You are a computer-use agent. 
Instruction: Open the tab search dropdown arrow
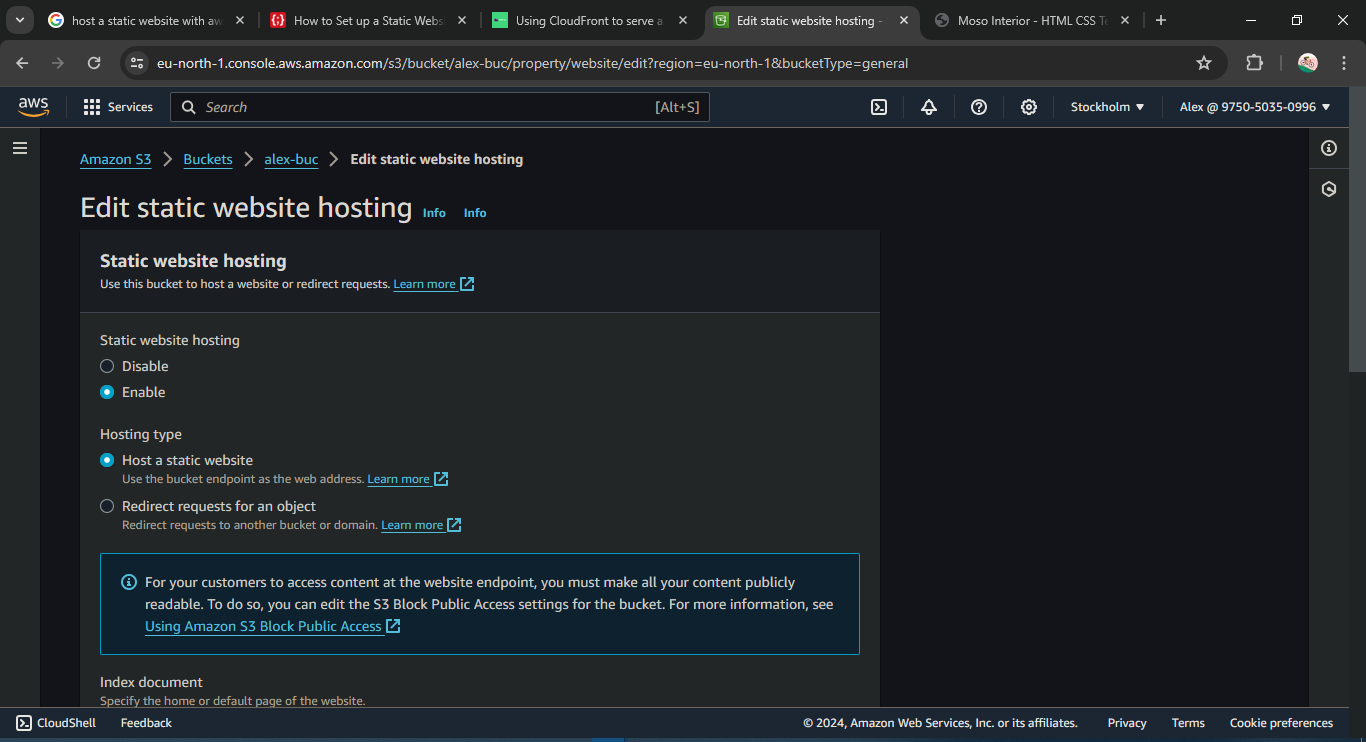click(x=19, y=20)
